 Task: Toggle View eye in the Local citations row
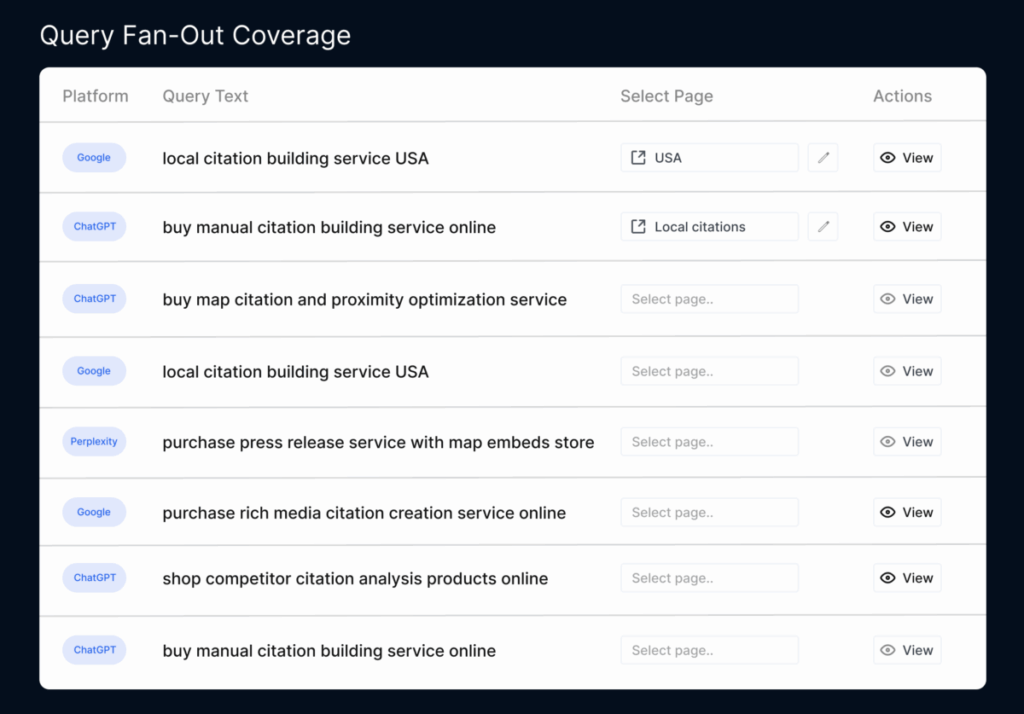coord(887,227)
